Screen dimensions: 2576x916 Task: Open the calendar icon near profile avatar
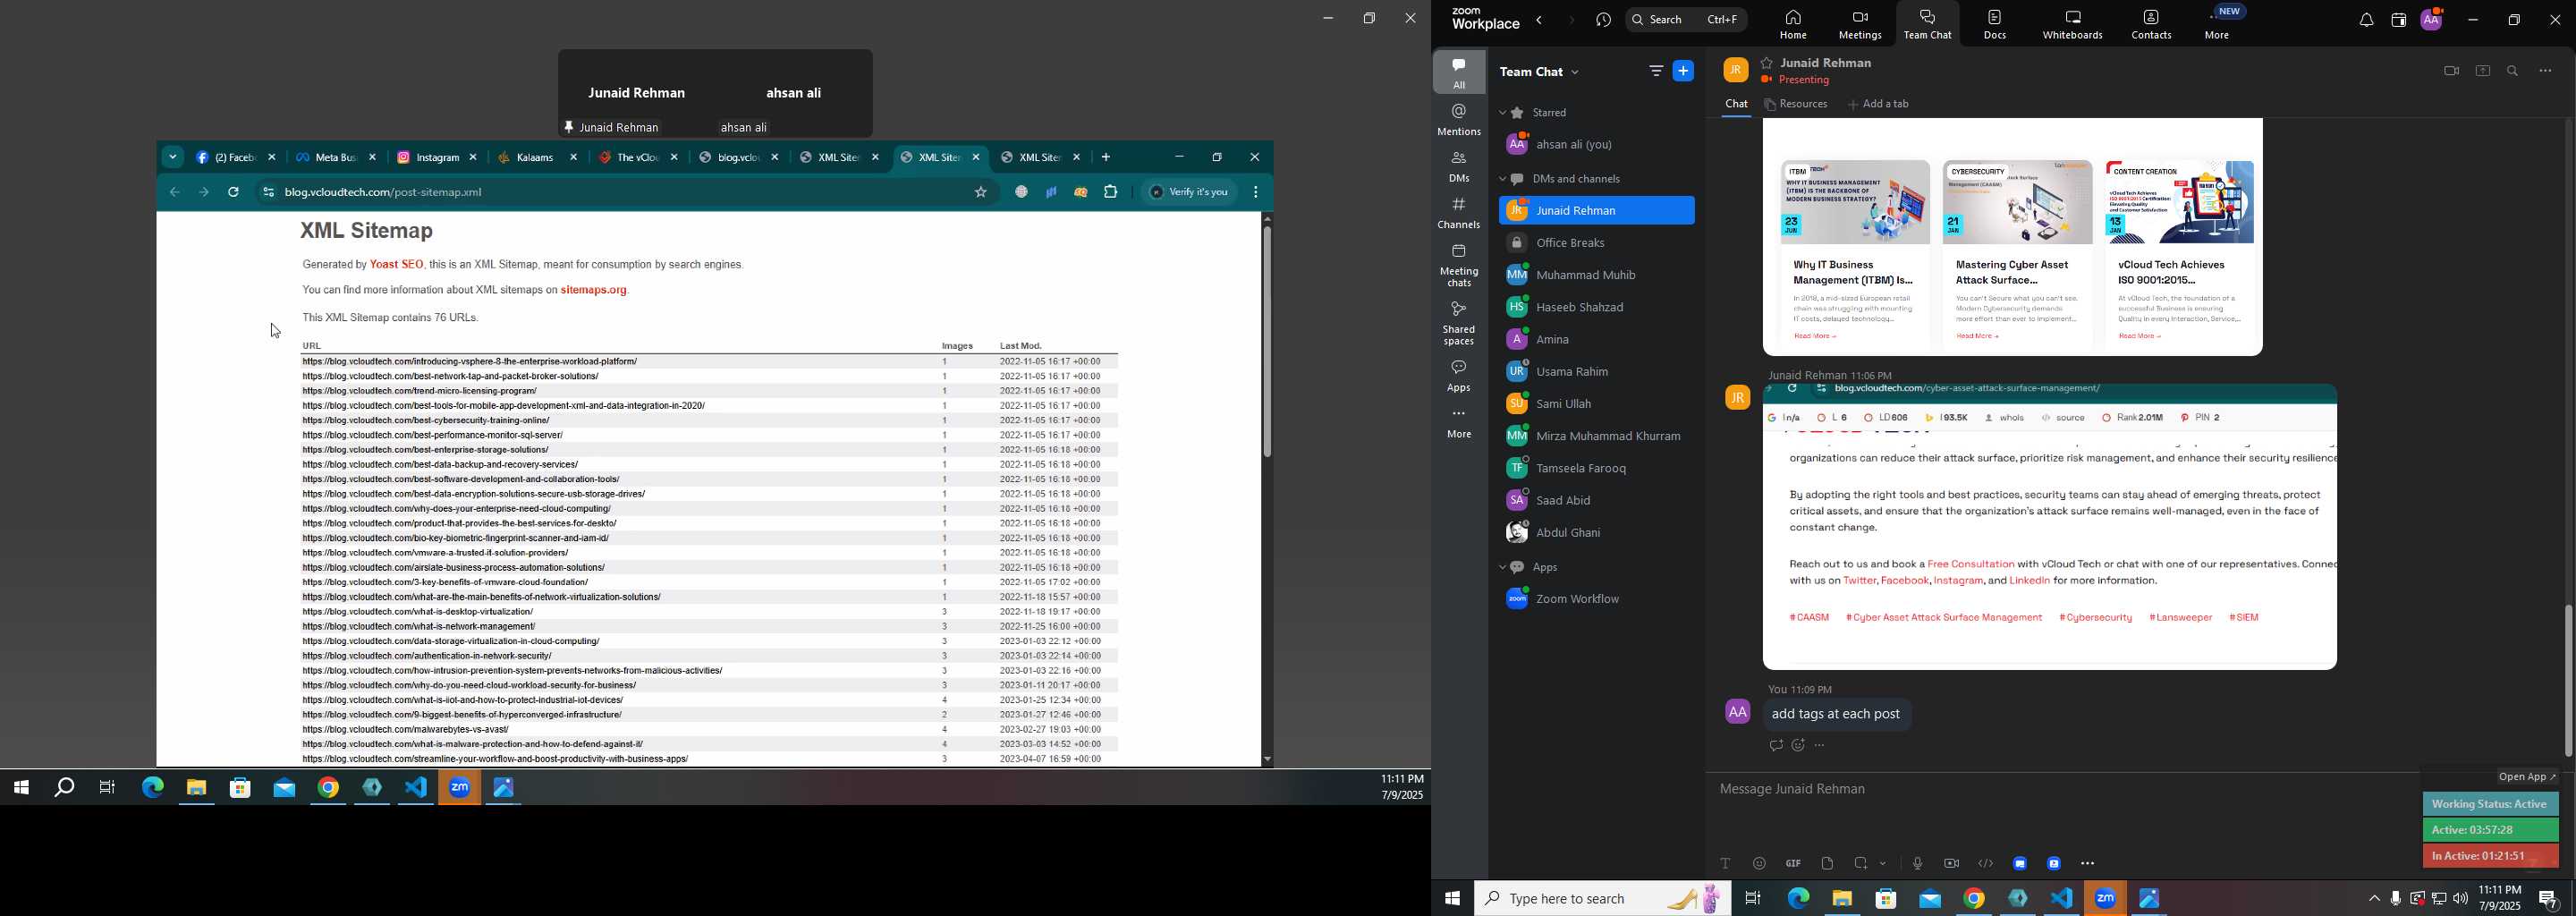pos(2398,21)
